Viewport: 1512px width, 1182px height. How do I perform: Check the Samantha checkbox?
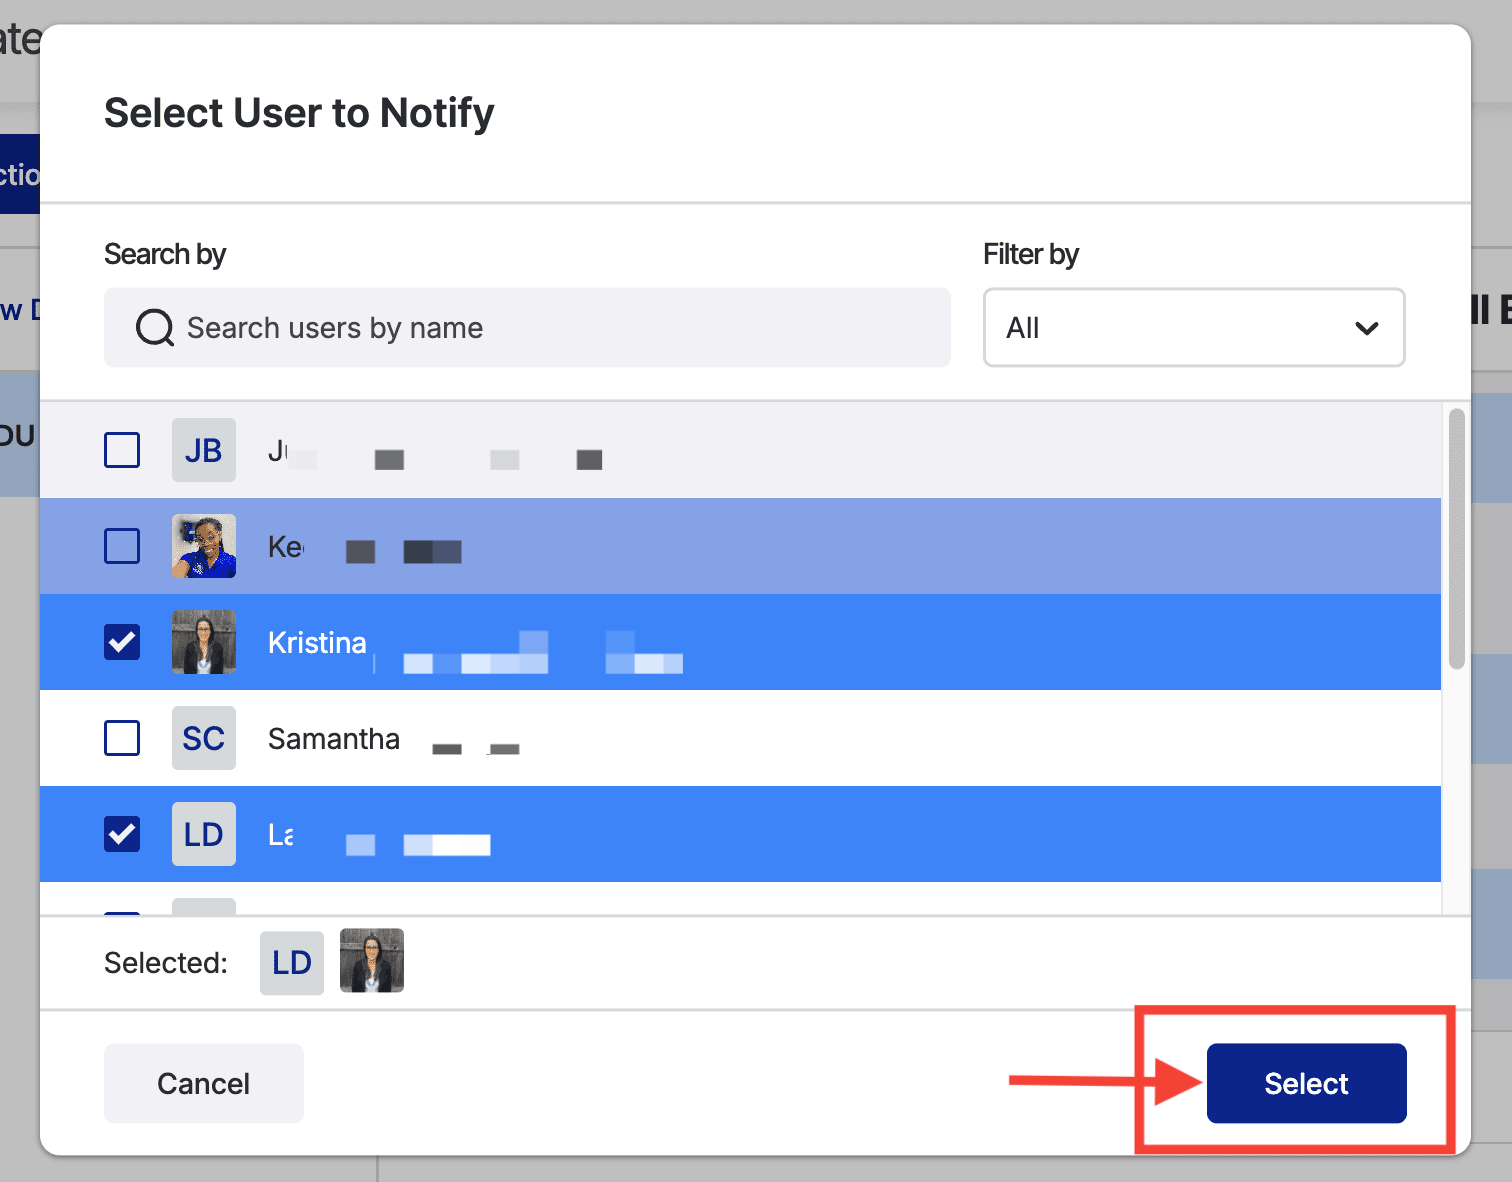(122, 738)
